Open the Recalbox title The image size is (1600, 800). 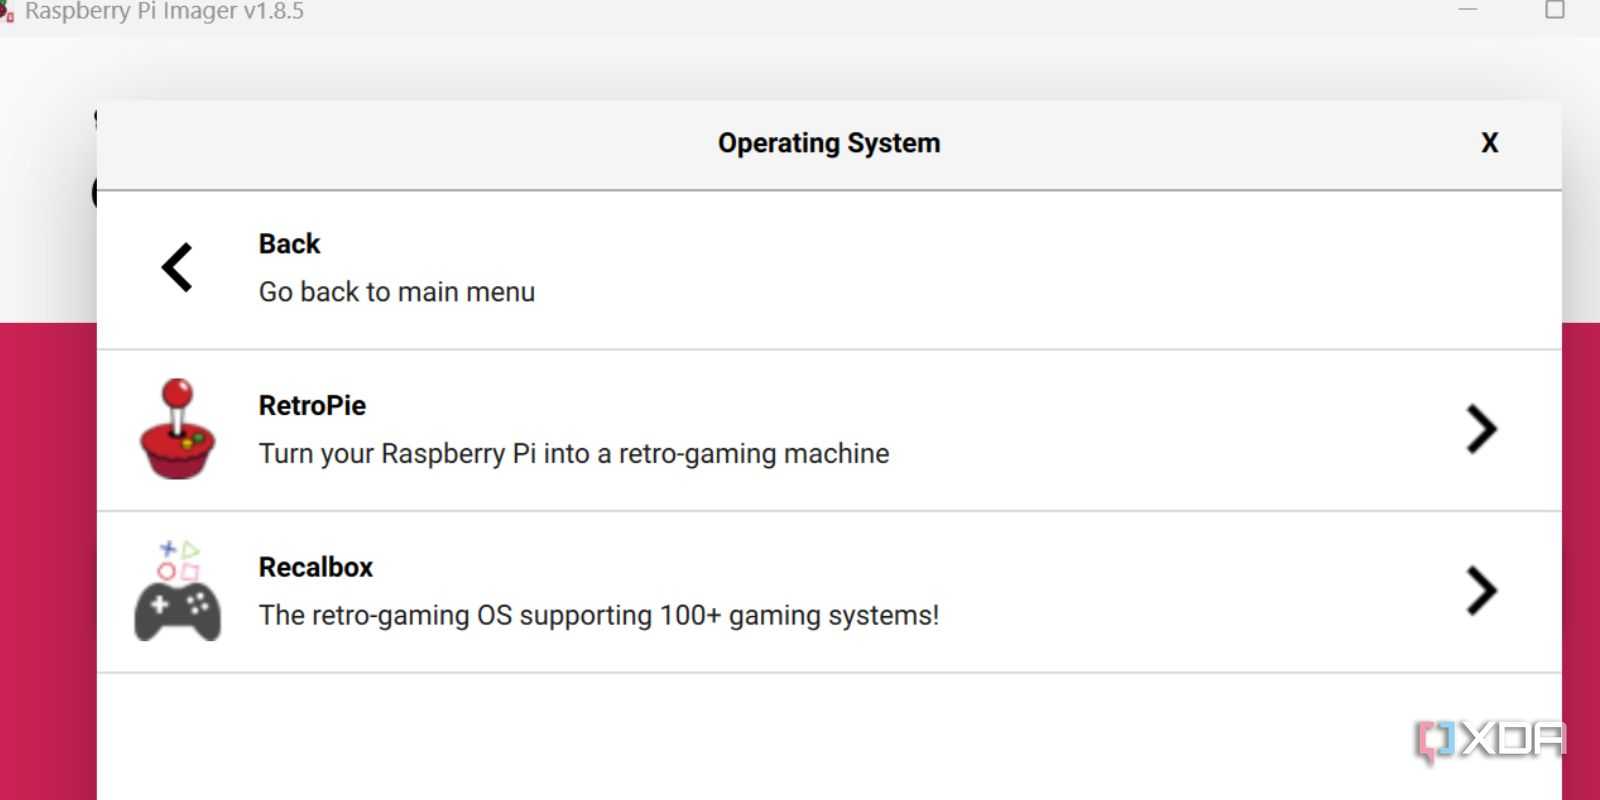[x=316, y=568]
